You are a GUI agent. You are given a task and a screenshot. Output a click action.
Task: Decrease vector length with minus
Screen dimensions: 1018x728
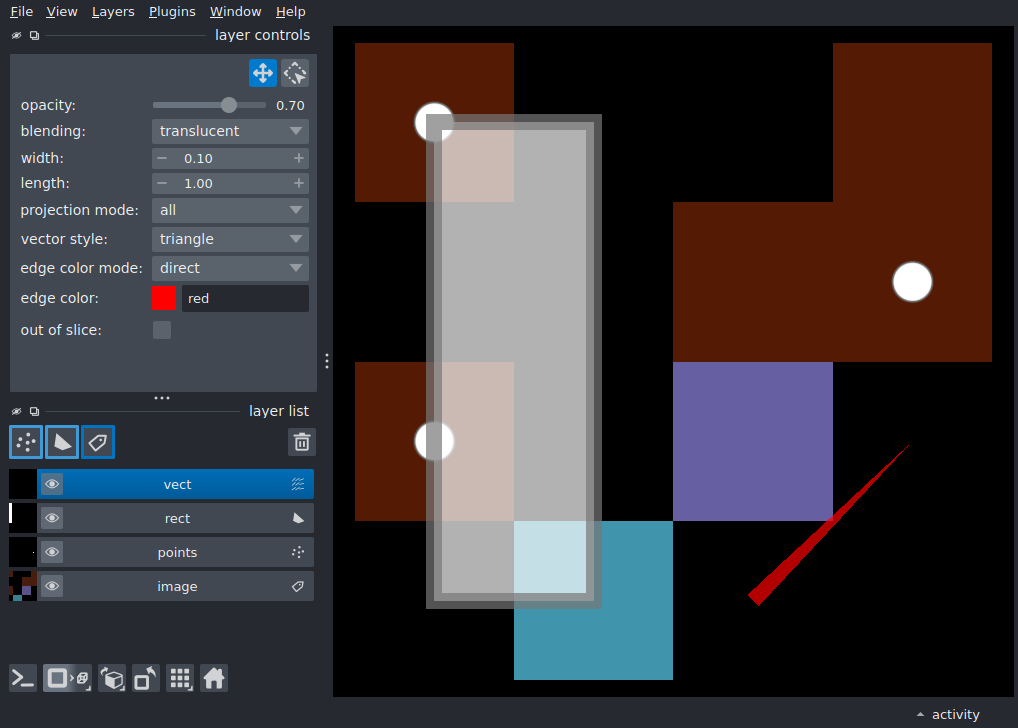tap(162, 184)
